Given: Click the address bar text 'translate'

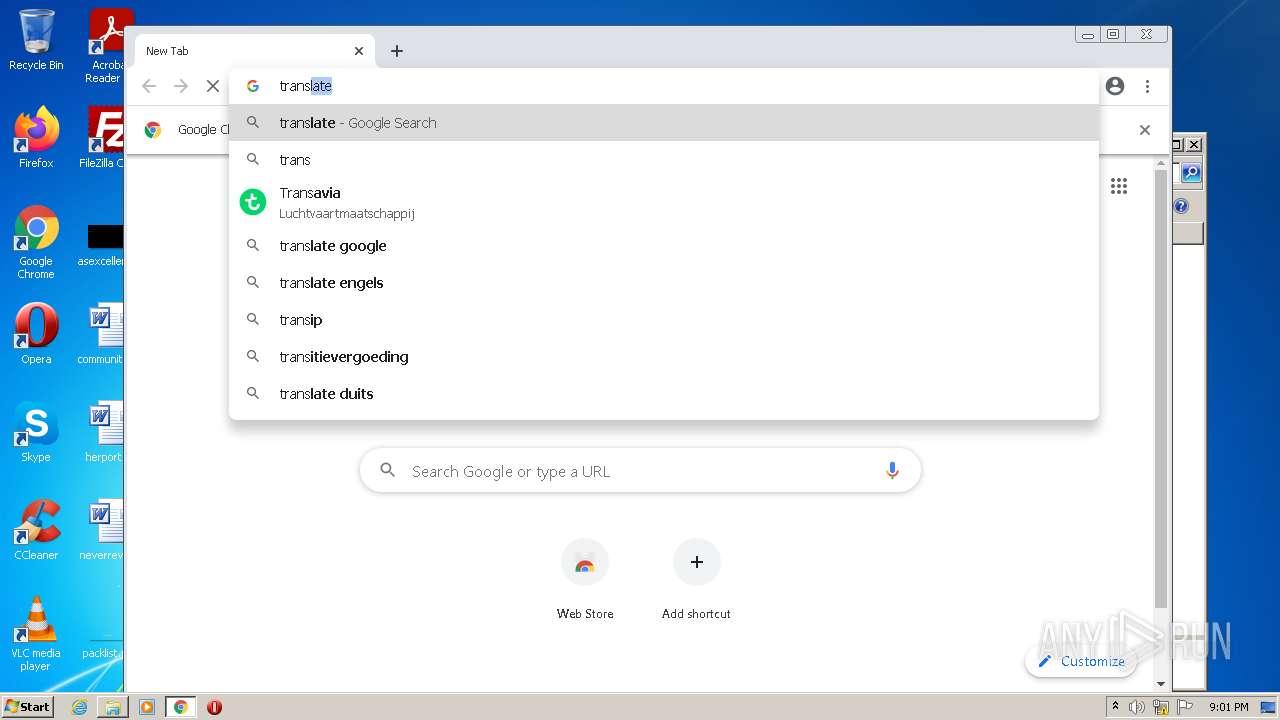Looking at the screenshot, I should click(306, 86).
